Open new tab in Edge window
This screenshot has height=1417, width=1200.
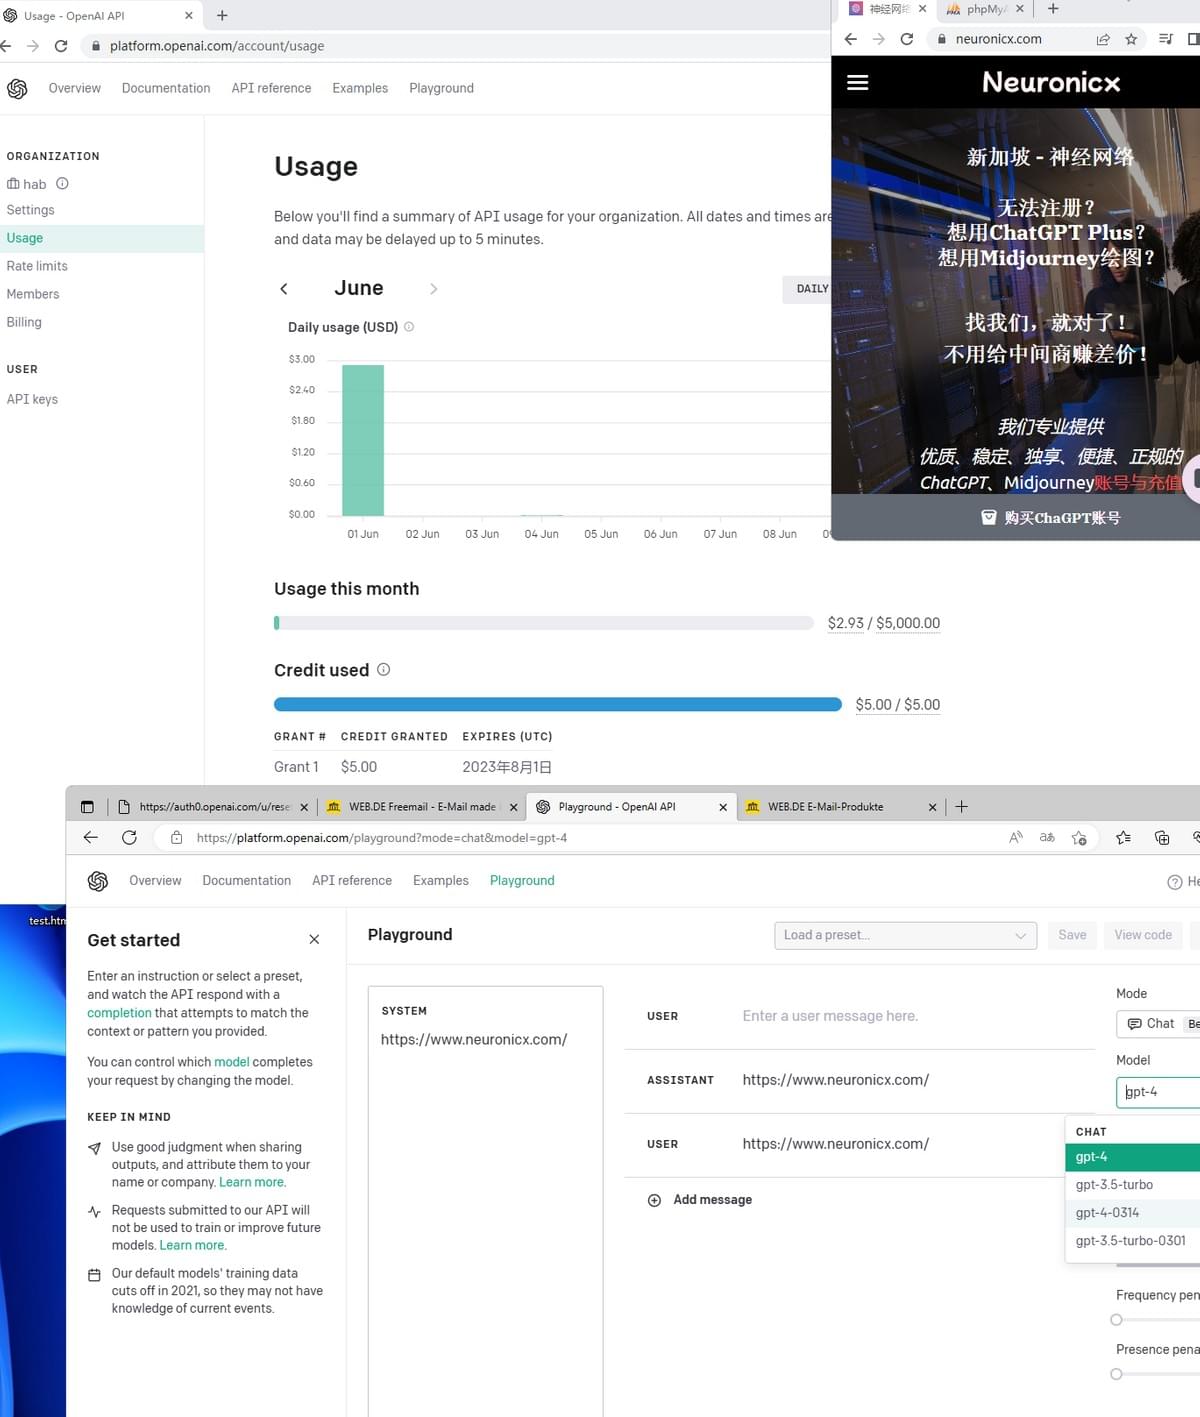coord(961,807)
